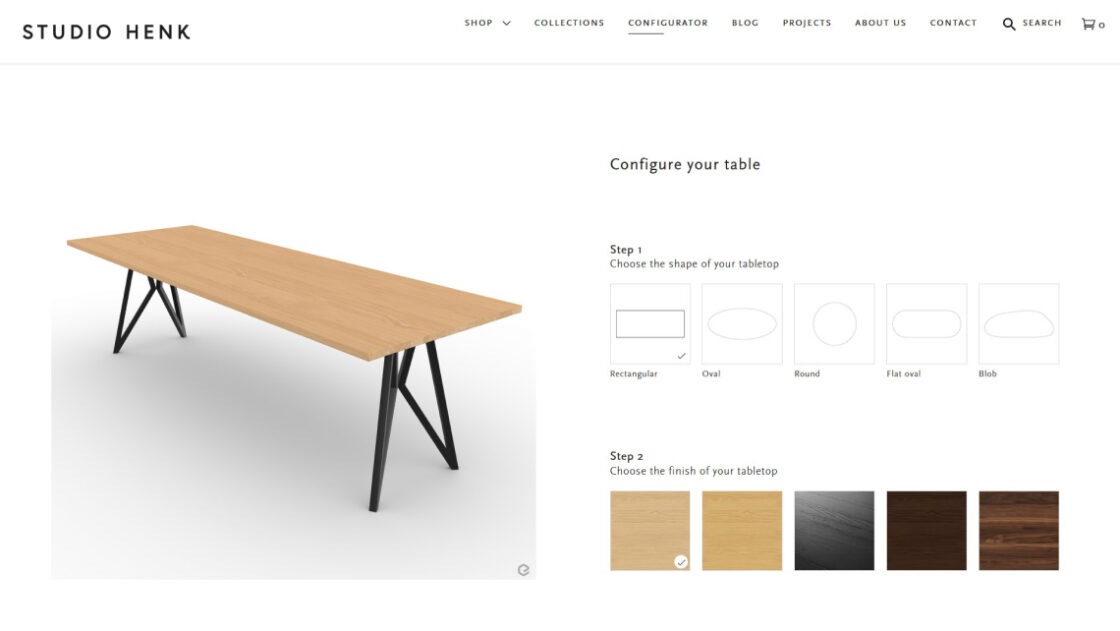Open the Collections menu item
Viewport: 1120px width, 631px height.
[x=569, y=23]
